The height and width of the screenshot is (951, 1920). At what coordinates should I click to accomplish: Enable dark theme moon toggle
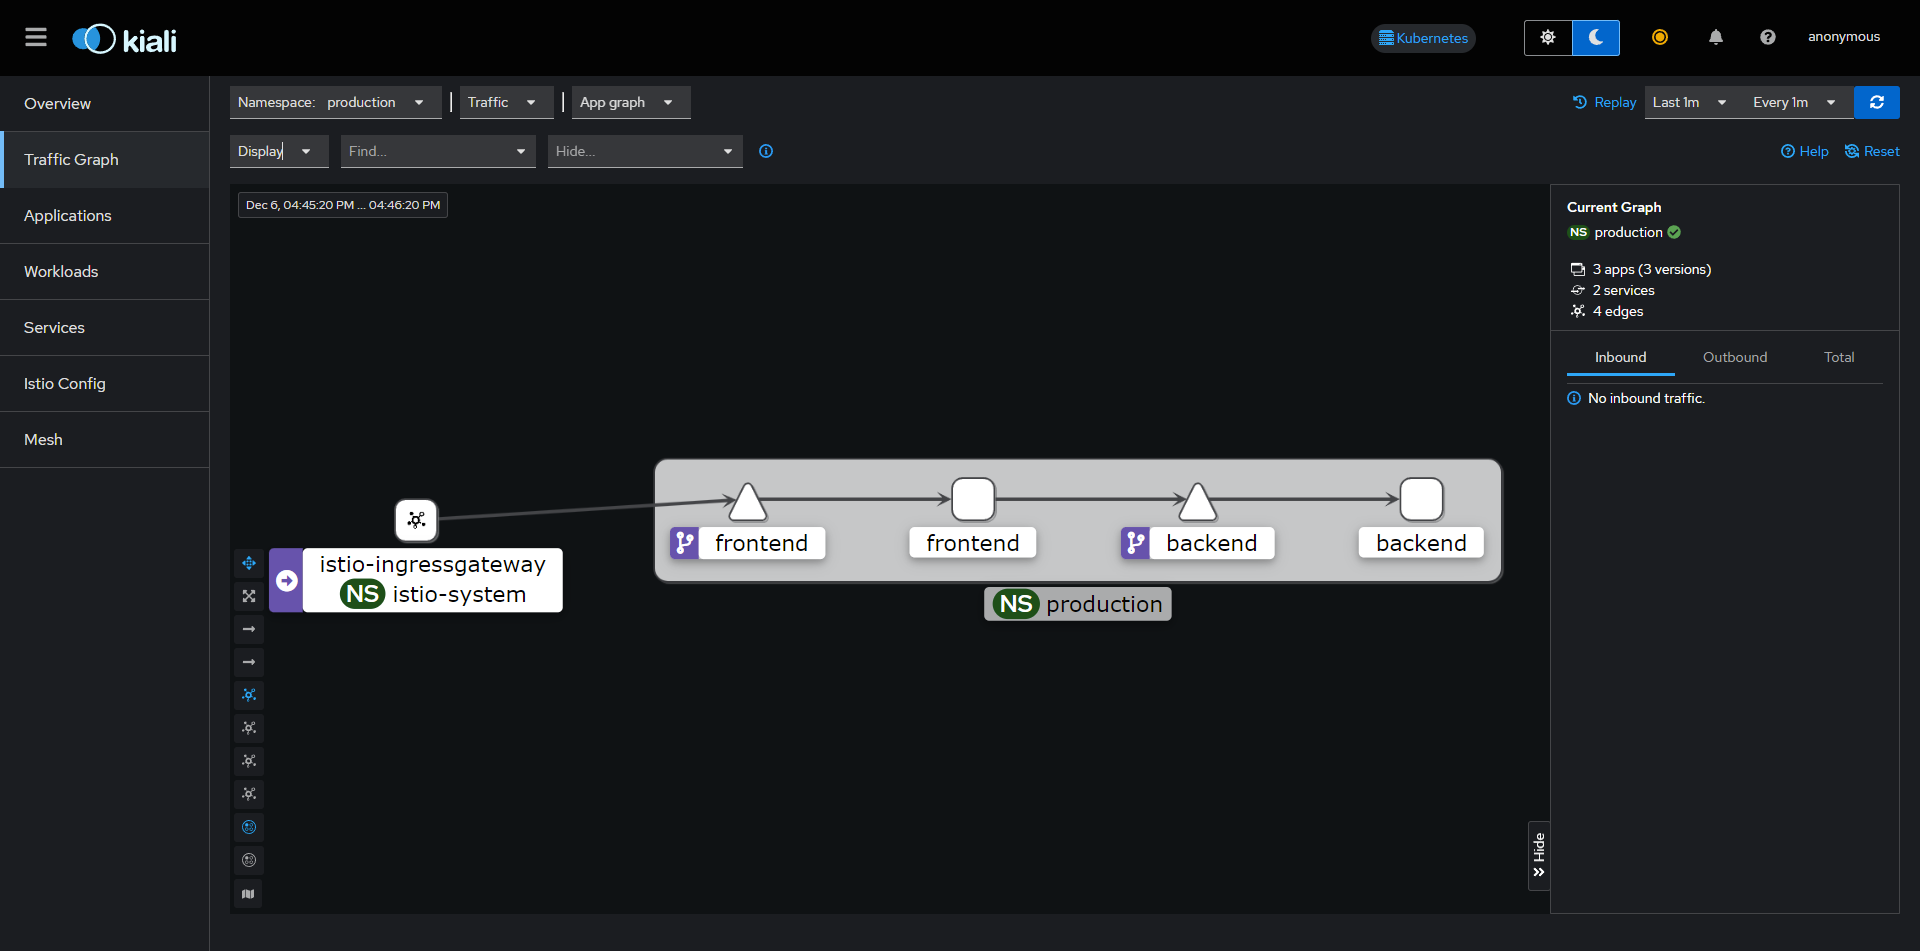tap(1595, 37)
